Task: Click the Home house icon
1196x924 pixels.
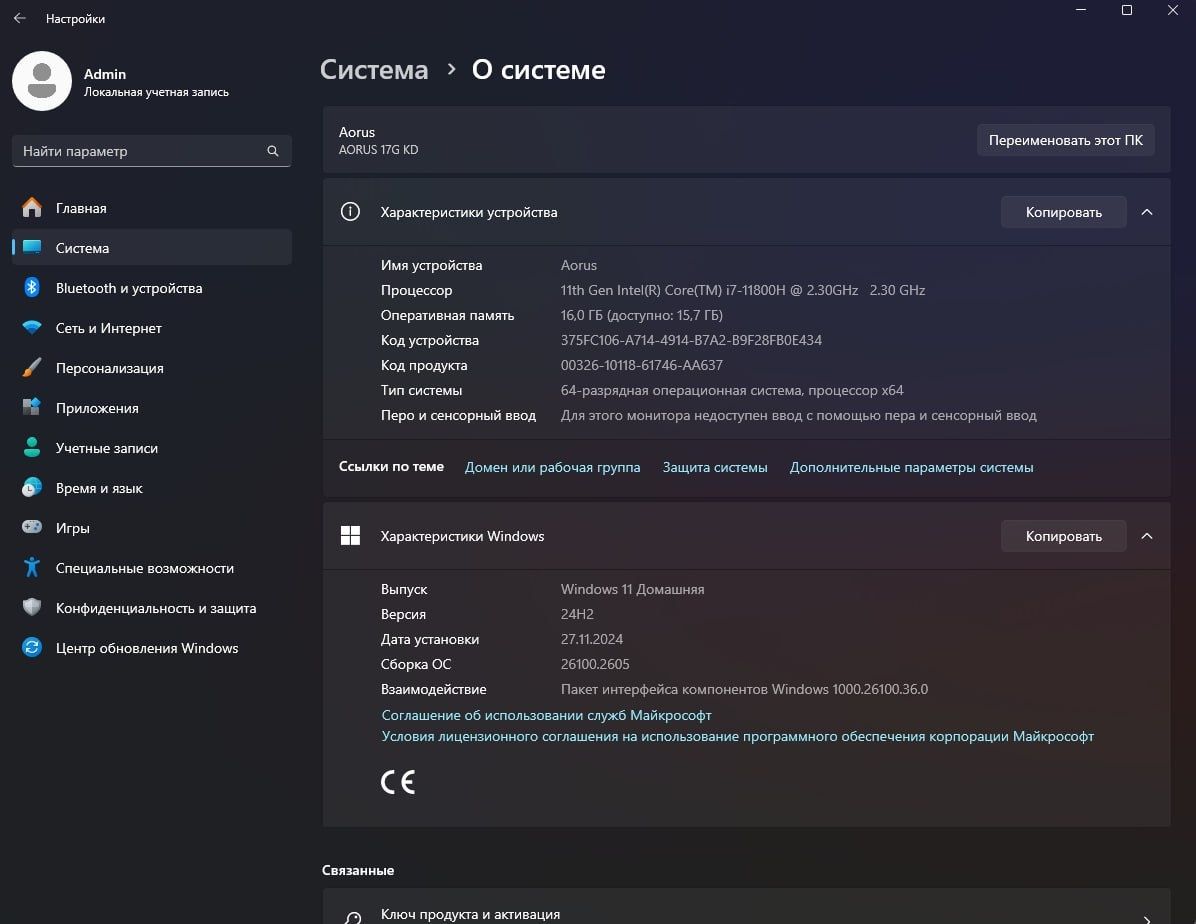Action: (x=32, y=208)
